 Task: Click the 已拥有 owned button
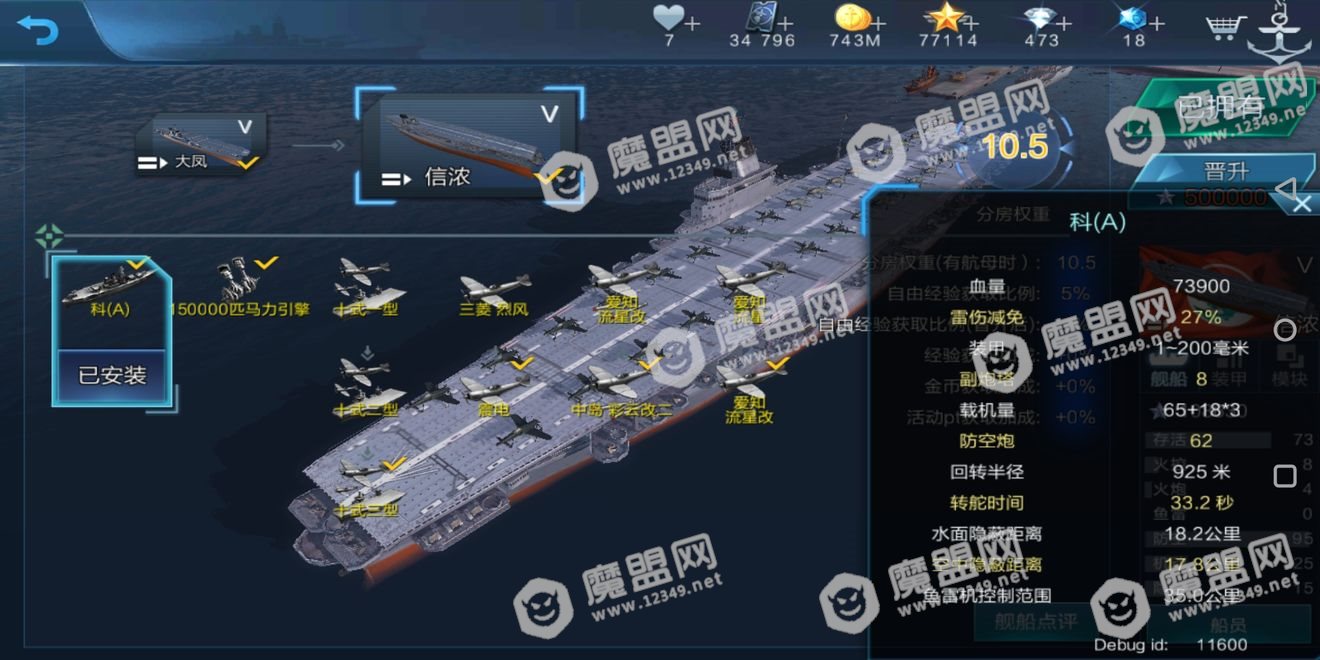coord(1222,105)
